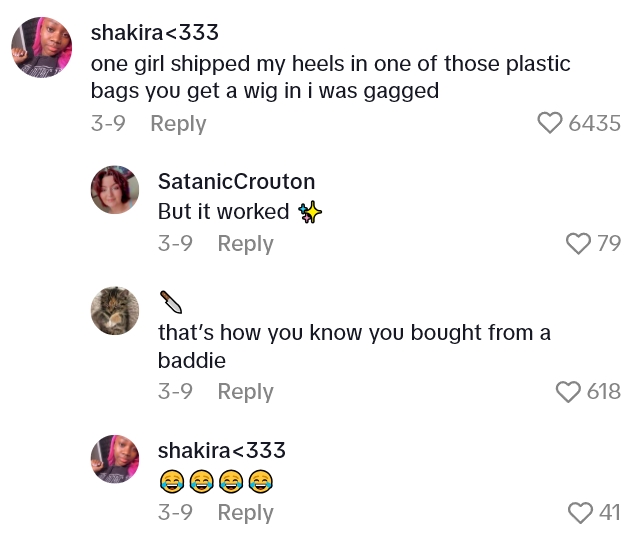Open the knife emoji username profile

(x=172, y=301)
